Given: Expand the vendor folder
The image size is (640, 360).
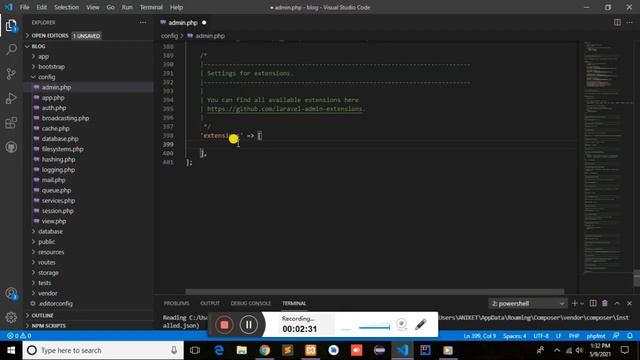Looking at the screenshot, I should point(48,293).
